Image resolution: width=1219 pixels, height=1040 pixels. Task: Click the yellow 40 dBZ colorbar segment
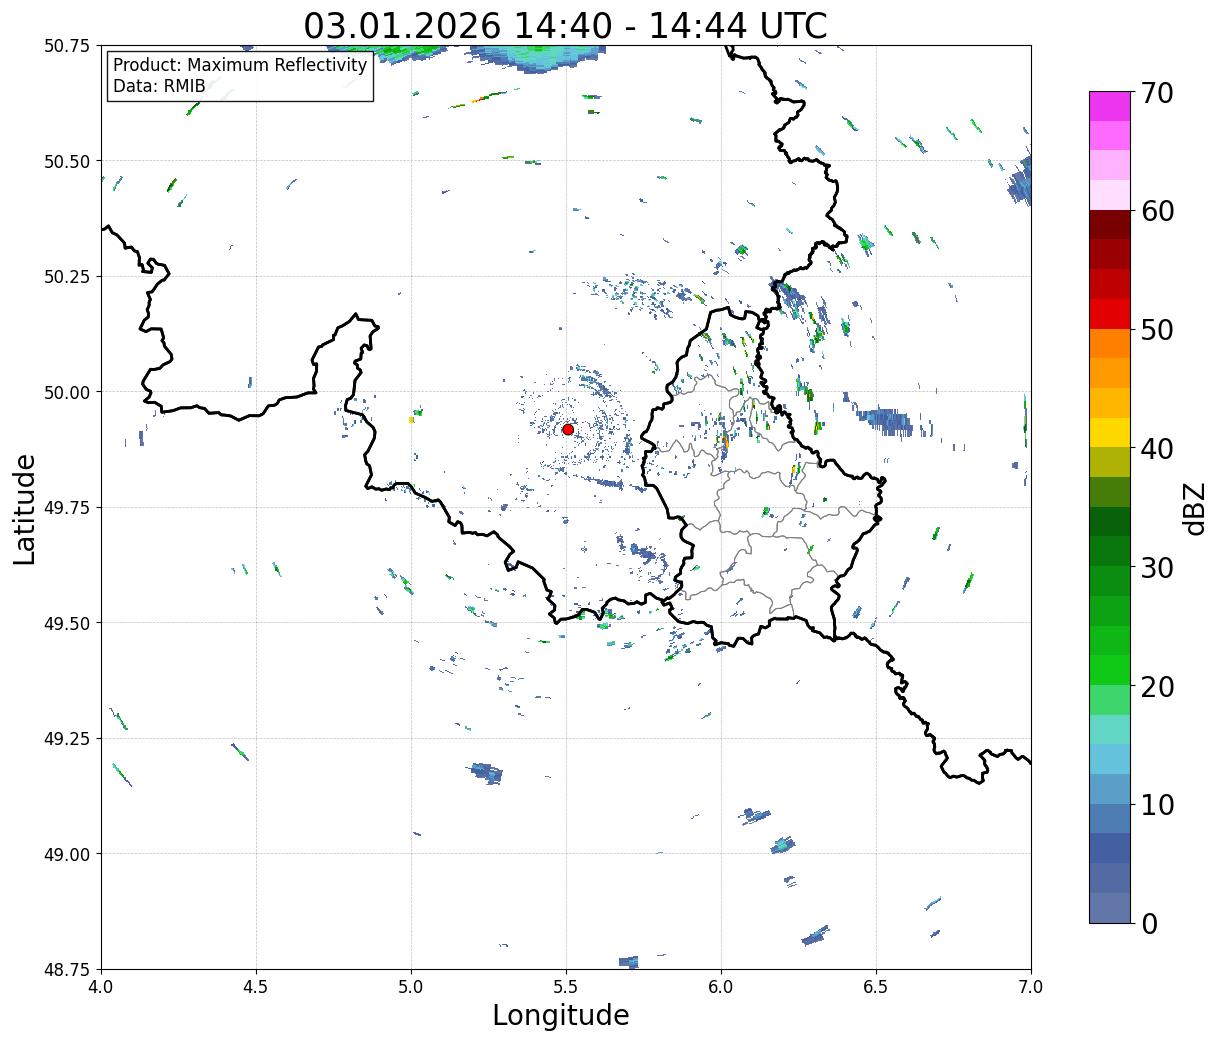pos(1110,433)
